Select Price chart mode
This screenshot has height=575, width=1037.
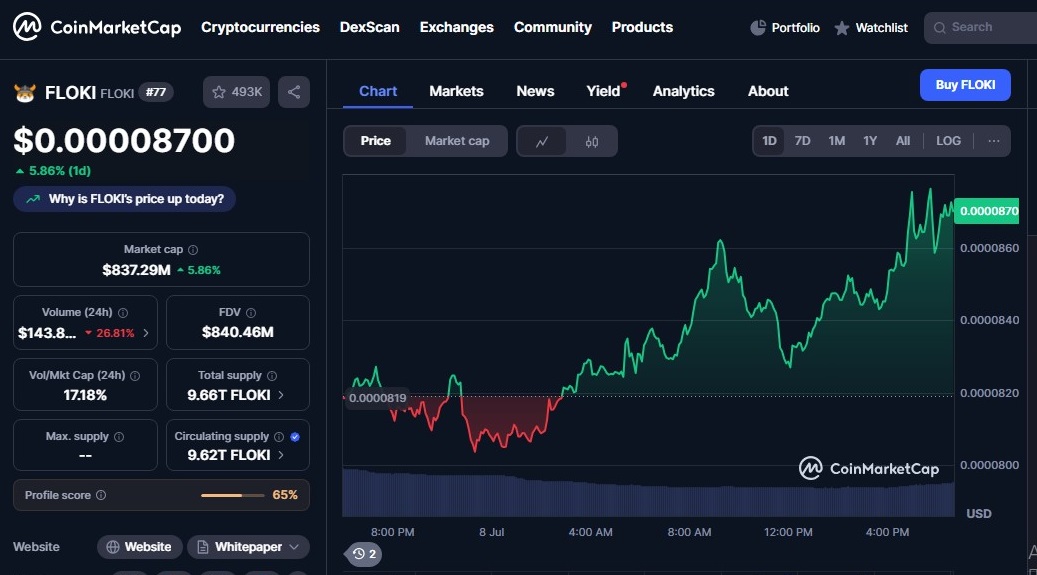[x=375, y=141]
